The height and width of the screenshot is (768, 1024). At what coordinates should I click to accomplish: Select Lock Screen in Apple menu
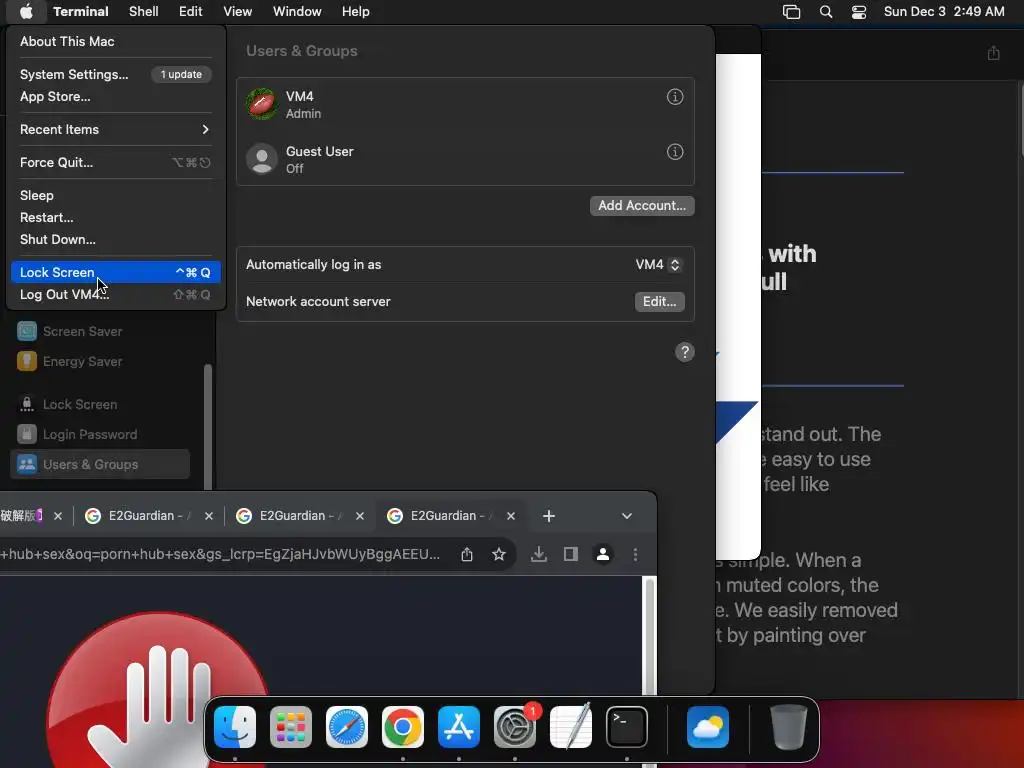tap(116, 272)
